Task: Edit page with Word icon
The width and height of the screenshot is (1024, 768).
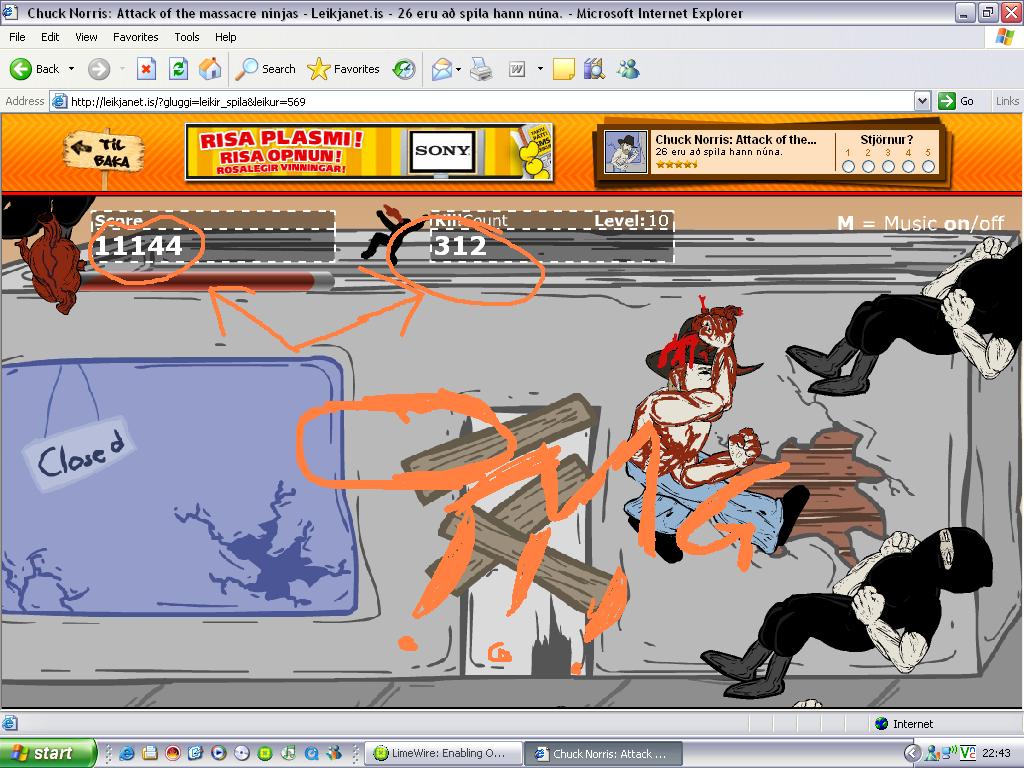Action: pos(517,69)
